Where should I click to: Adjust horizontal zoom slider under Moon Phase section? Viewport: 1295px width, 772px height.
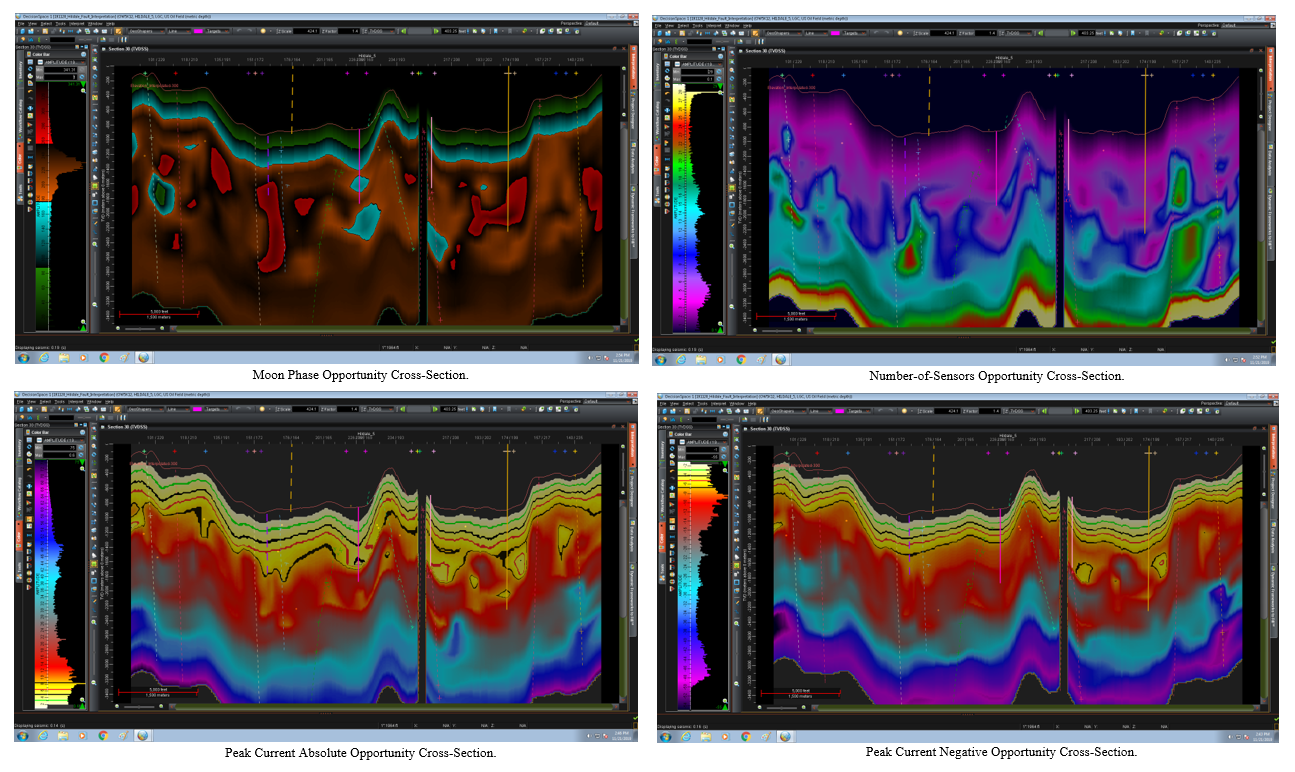[140, 329]
